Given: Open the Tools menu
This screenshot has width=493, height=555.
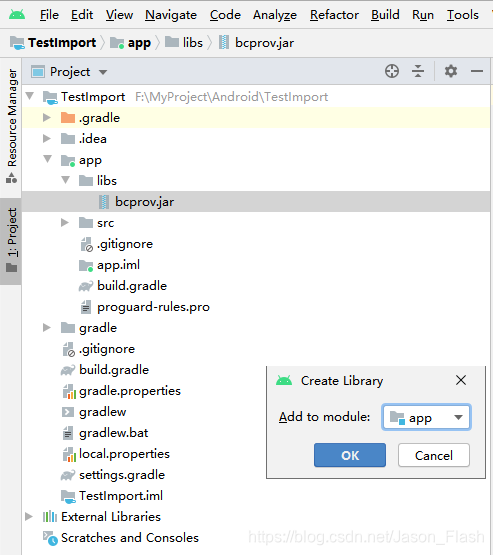Looking at the screenshot, I should [x=463, y=15].
